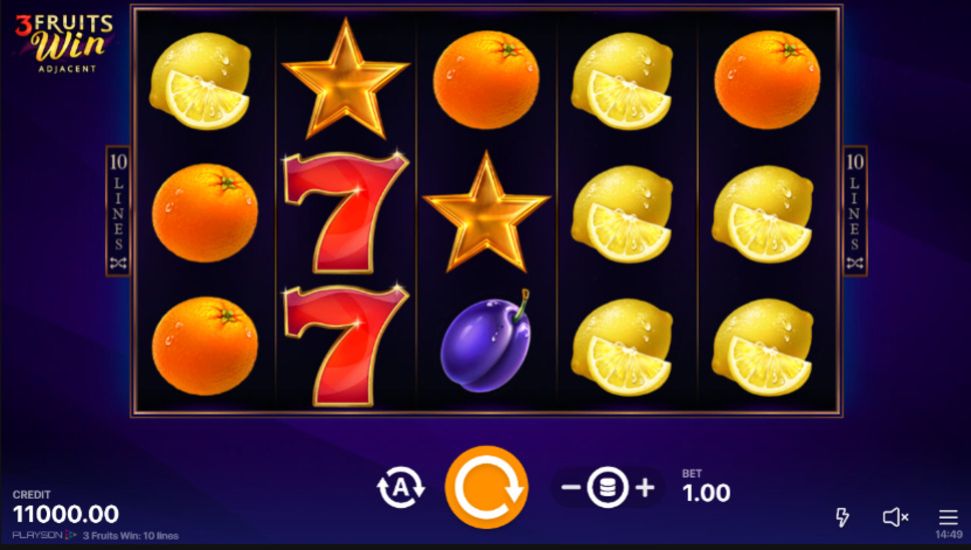
Task: Click the 3 Fruits Win logo
Action: [x=64, y=43]
